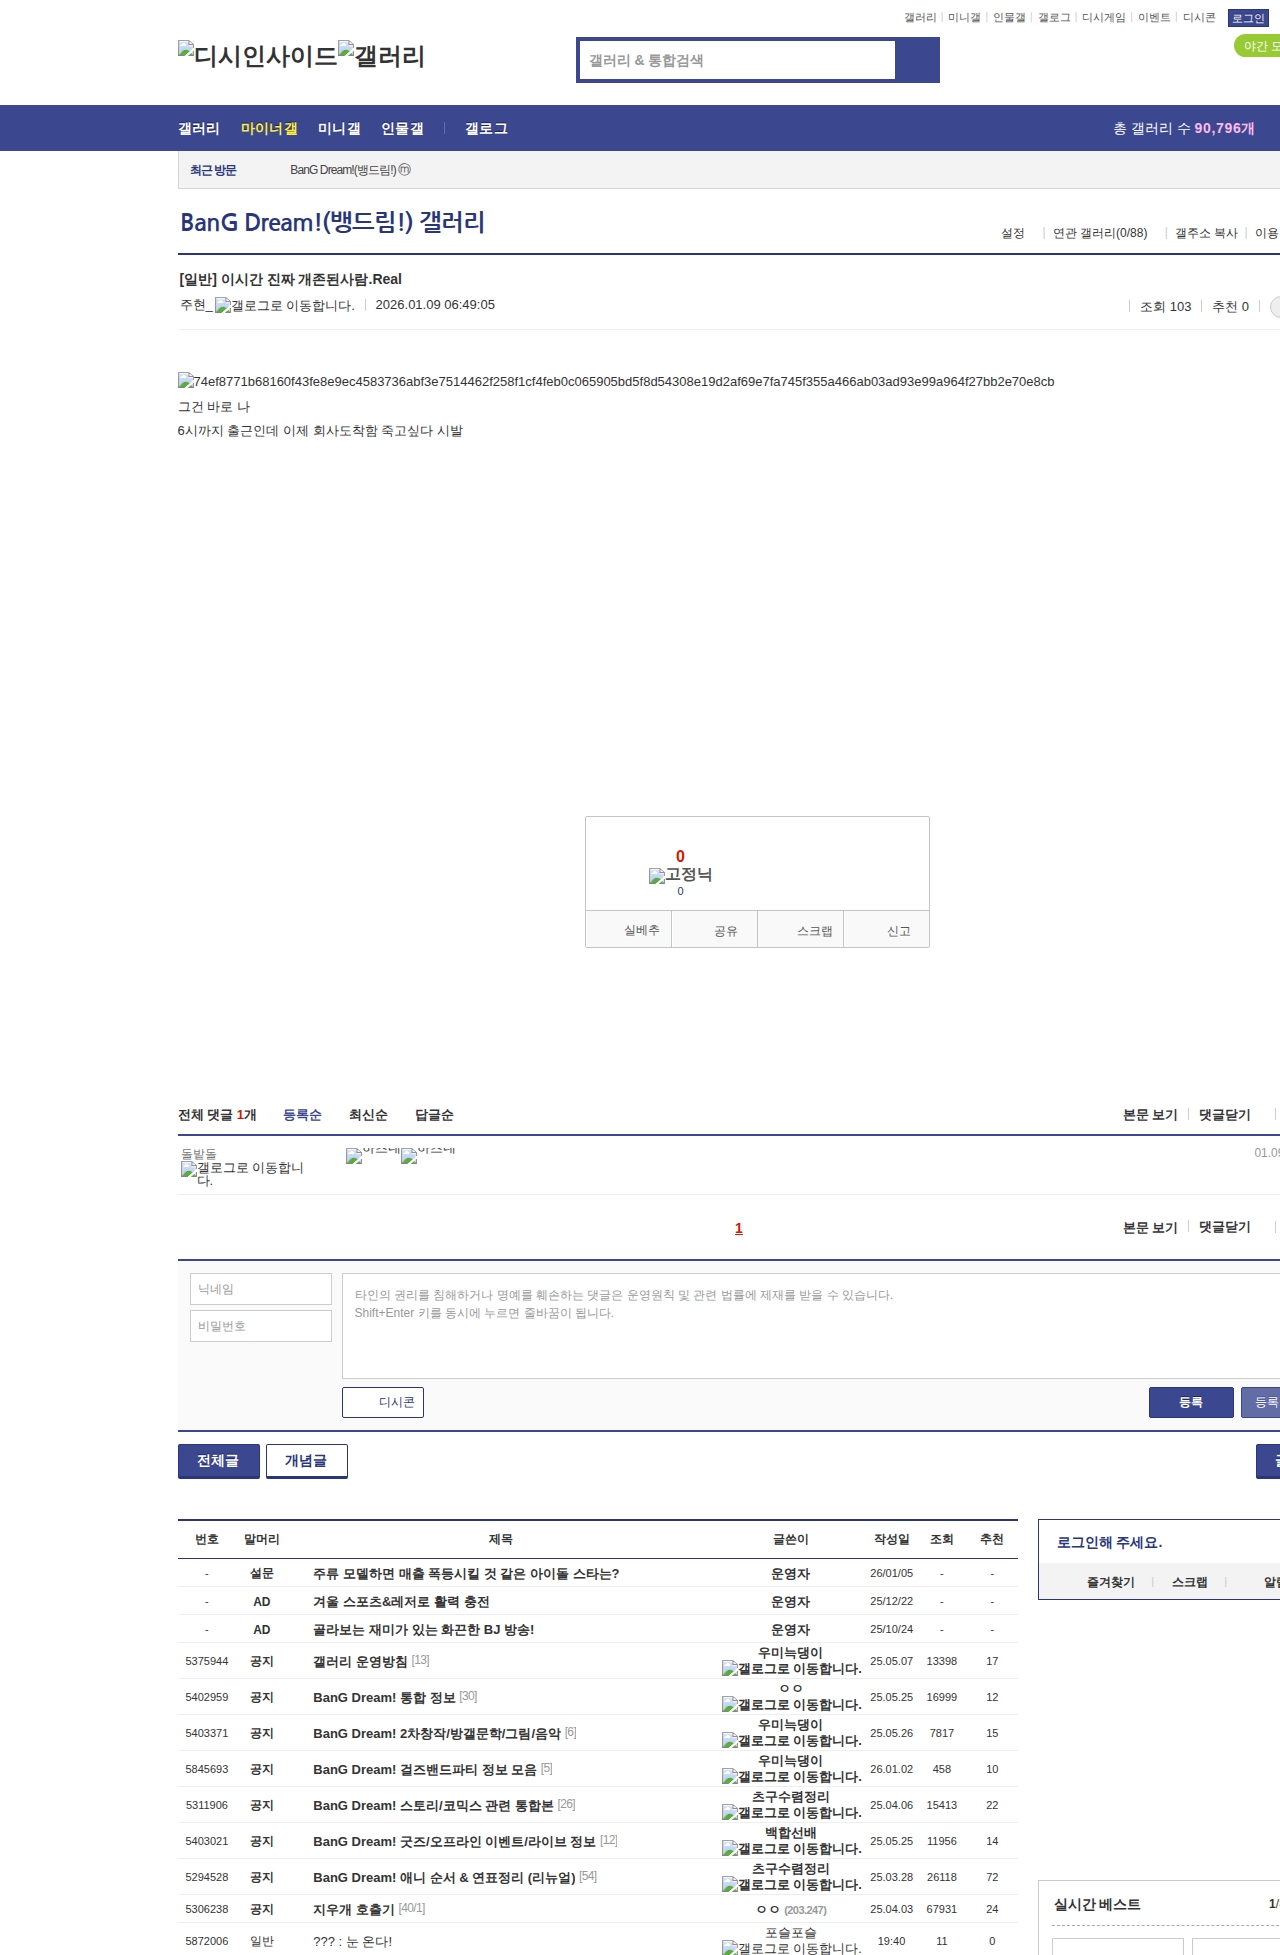Collapse comments with 댓글닫기 beside sort options
Screen dimensions: 1280x1955
tap(1225, 1115)
